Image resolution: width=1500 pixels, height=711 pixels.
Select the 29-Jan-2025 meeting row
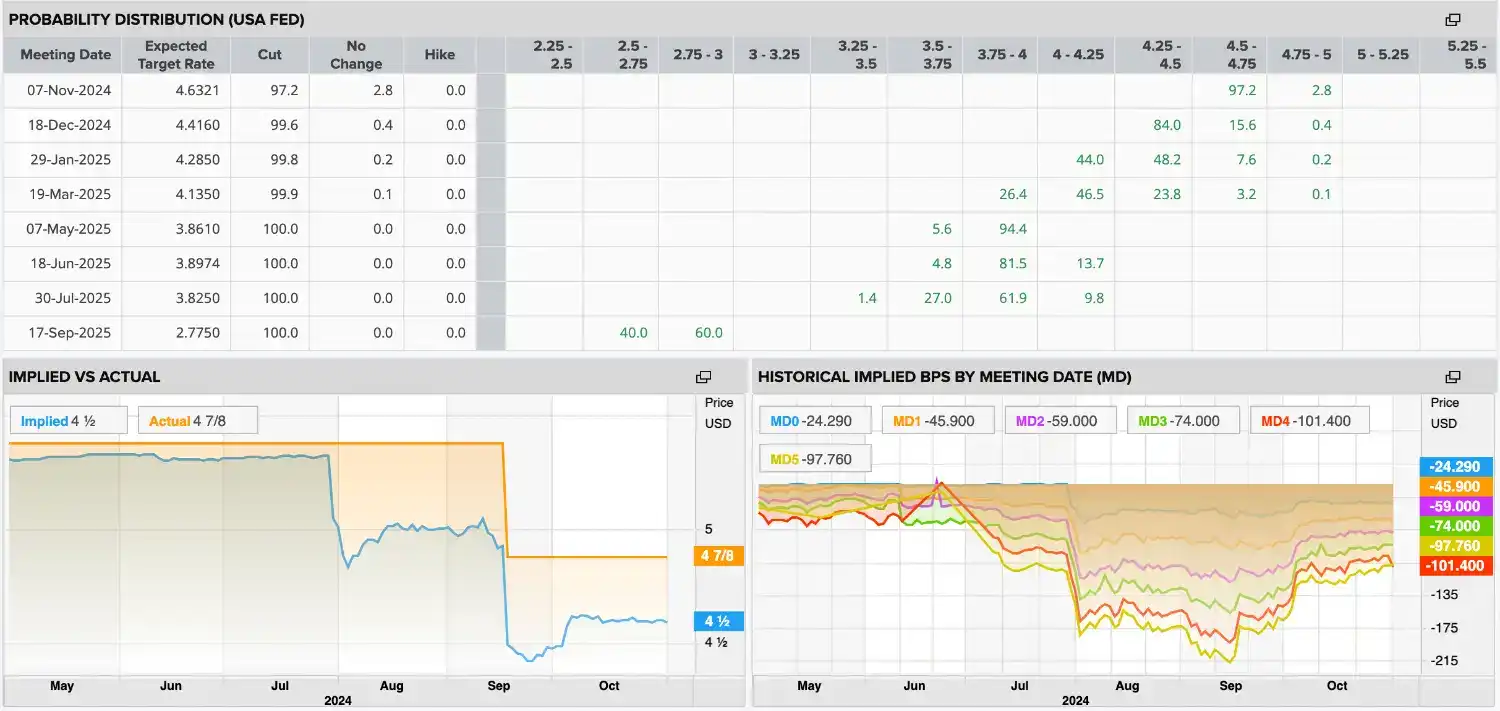(x=750, y=160)
